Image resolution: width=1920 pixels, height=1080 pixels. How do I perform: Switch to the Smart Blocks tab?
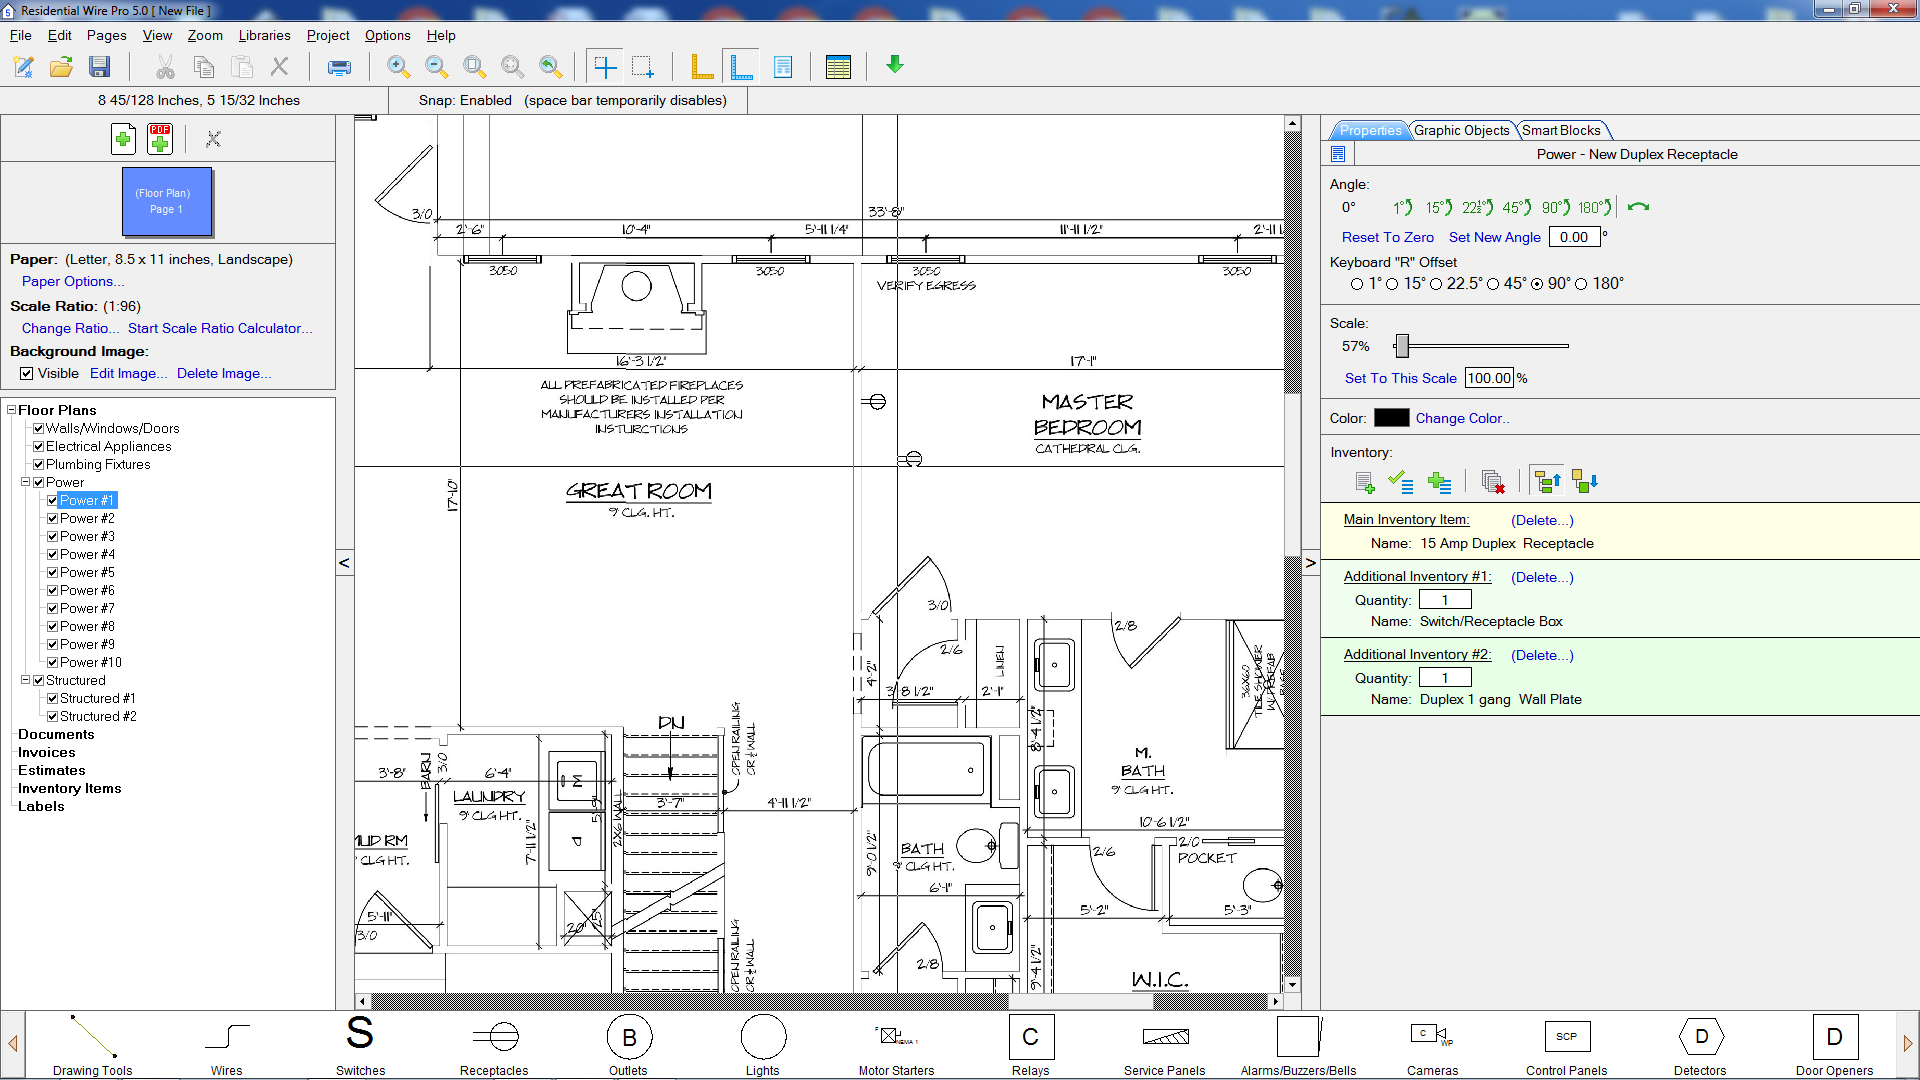pos(1560,130)
